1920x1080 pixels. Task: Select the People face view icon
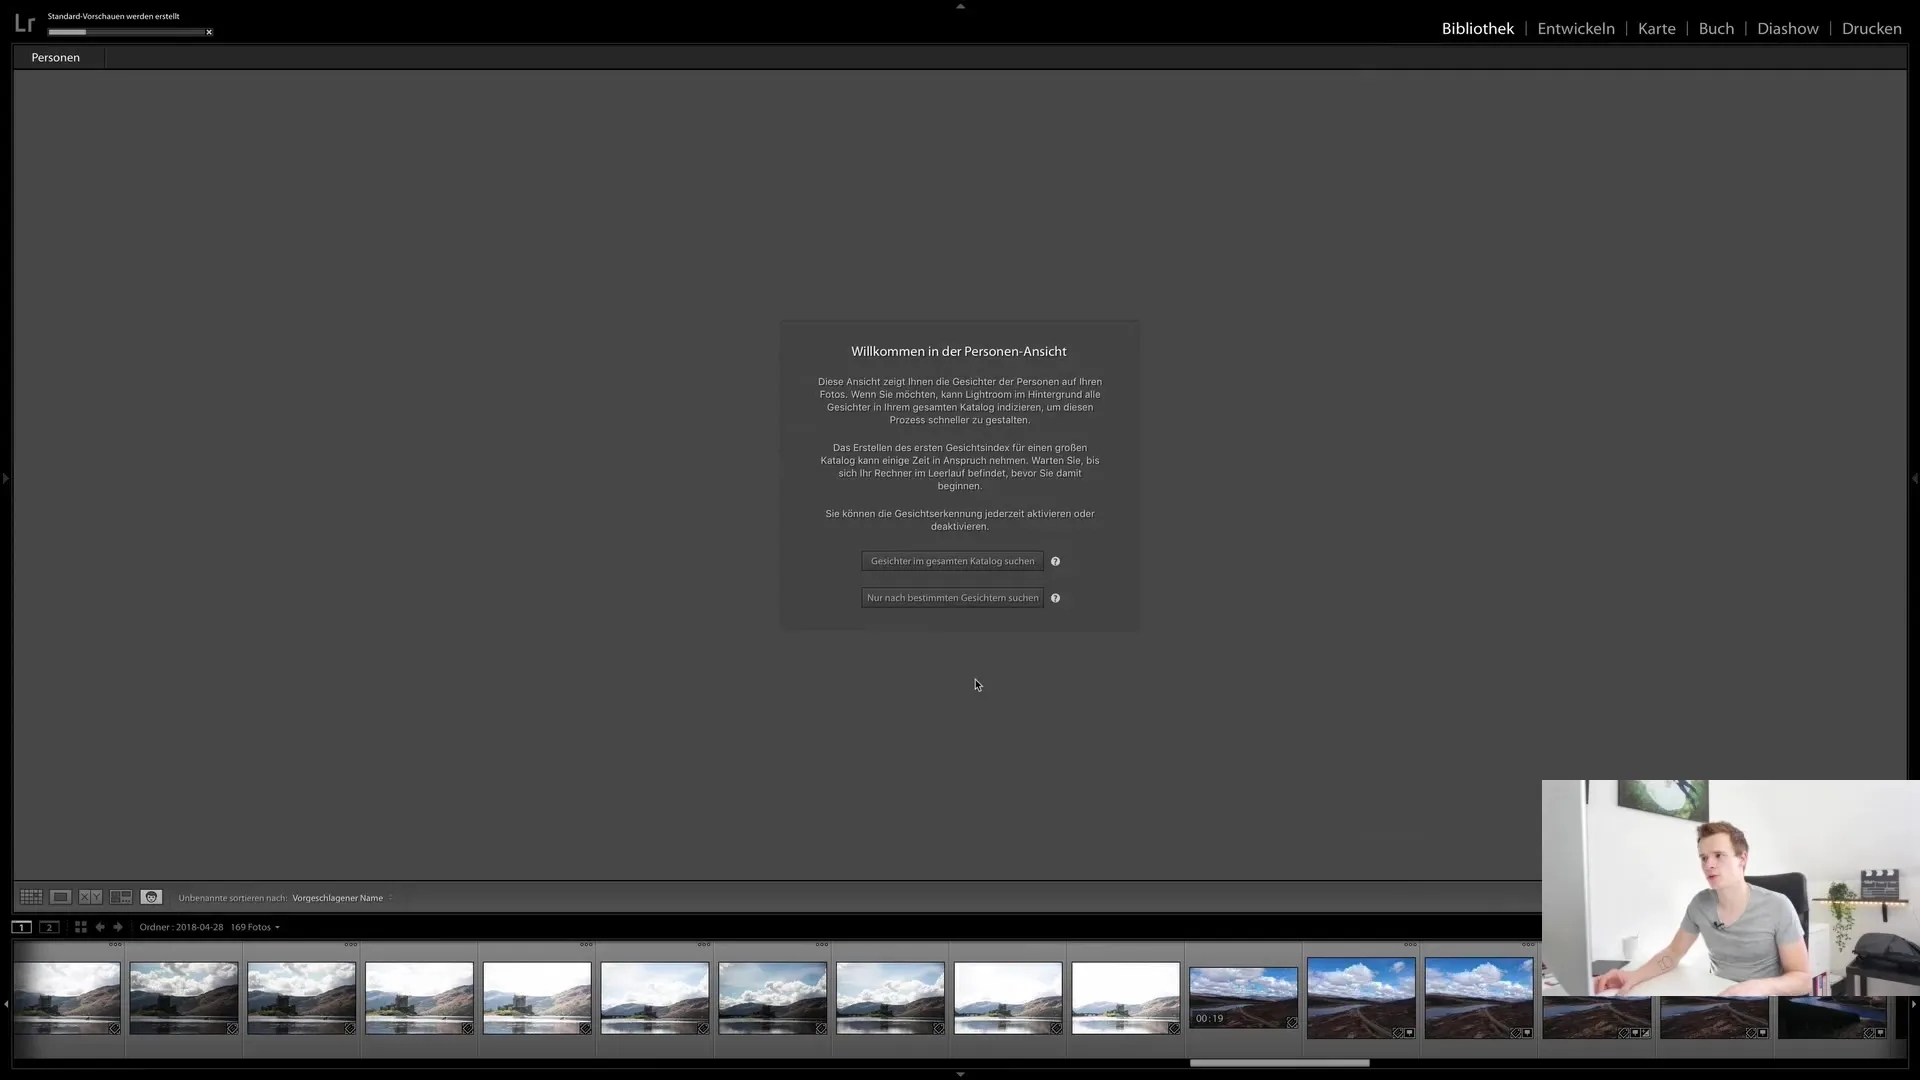pos(151,897)
